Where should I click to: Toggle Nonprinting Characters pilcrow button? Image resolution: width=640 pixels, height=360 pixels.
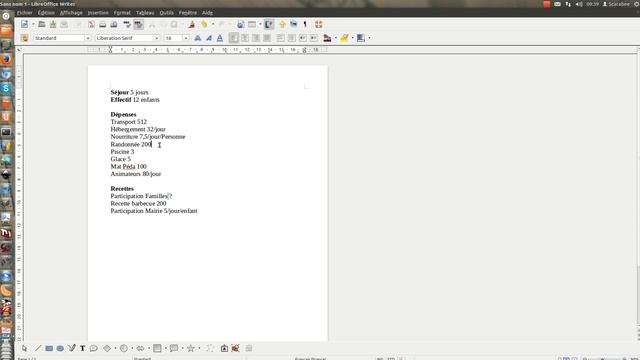click(x=305, y=24)
